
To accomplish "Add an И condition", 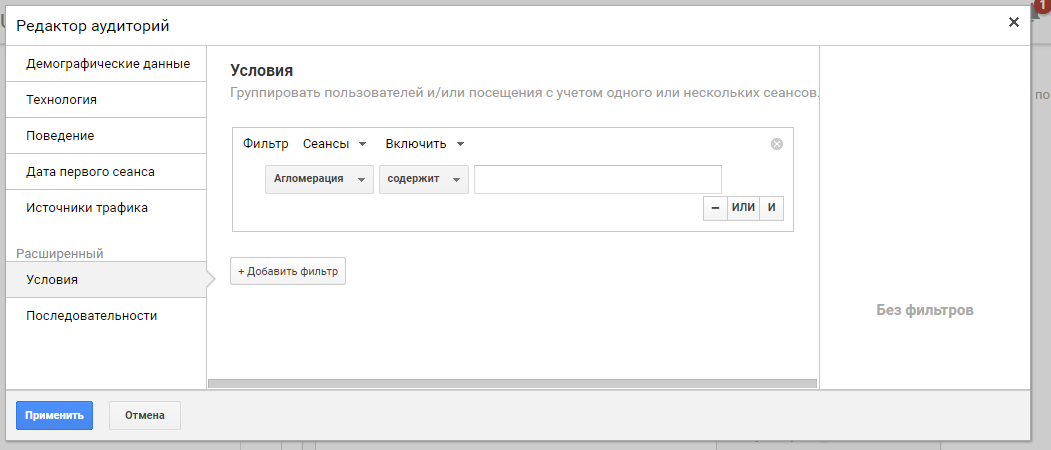I will tap(771, 208).
